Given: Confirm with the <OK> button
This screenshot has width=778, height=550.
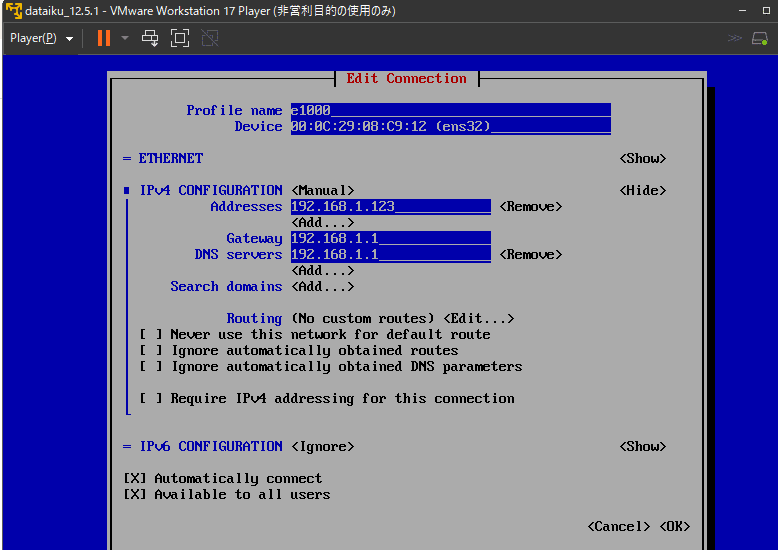Looking at the screenshot, I should pyautogui.click(x=674, y=526).
